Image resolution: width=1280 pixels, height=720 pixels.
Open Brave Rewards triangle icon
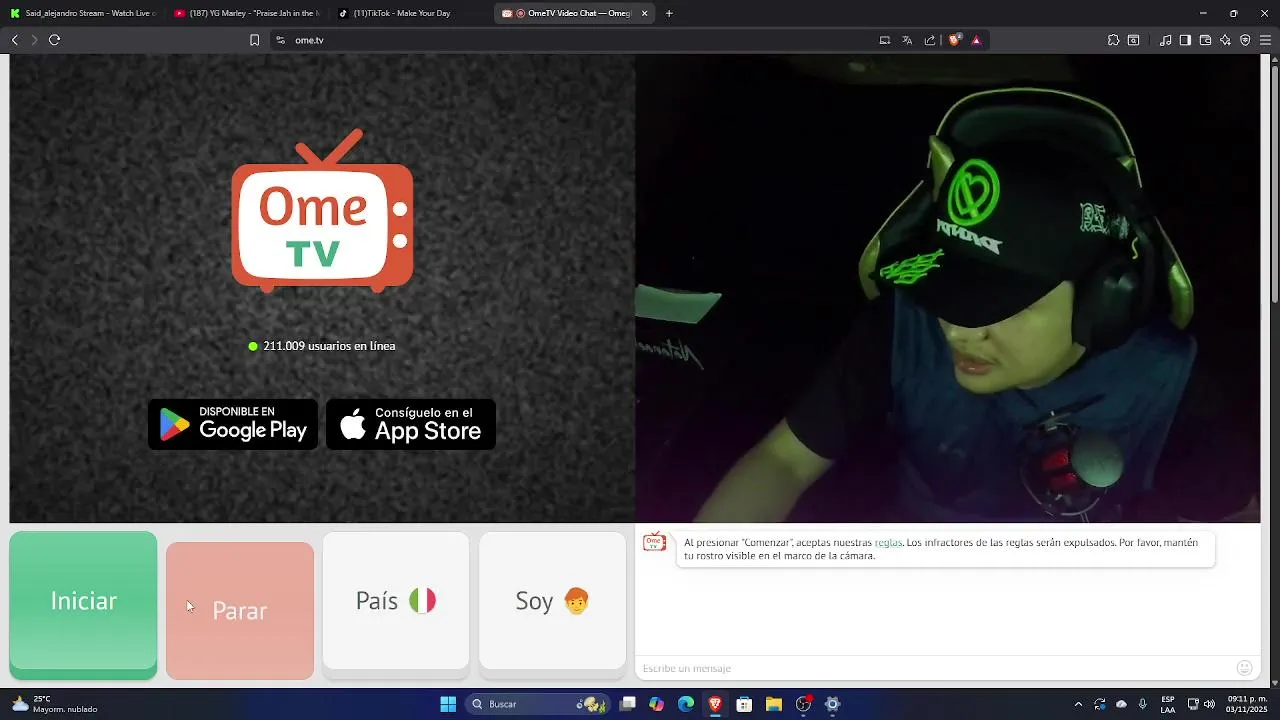point(976,40)
